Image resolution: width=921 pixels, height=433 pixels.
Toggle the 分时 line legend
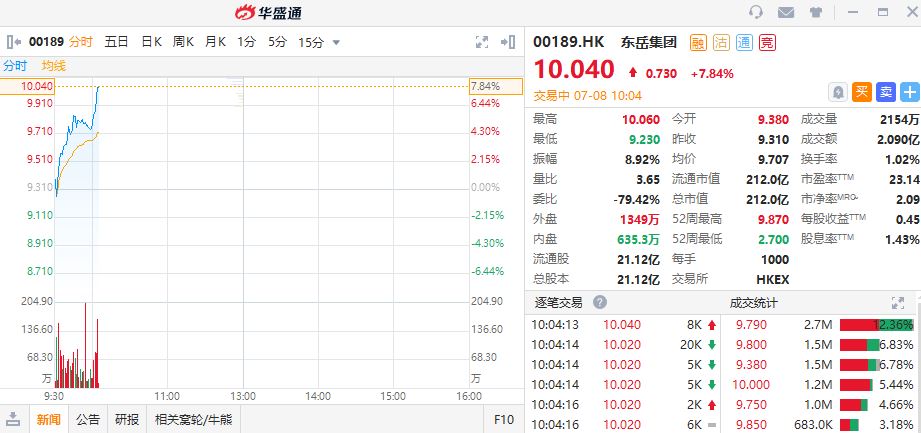click(x=15, y=66)
